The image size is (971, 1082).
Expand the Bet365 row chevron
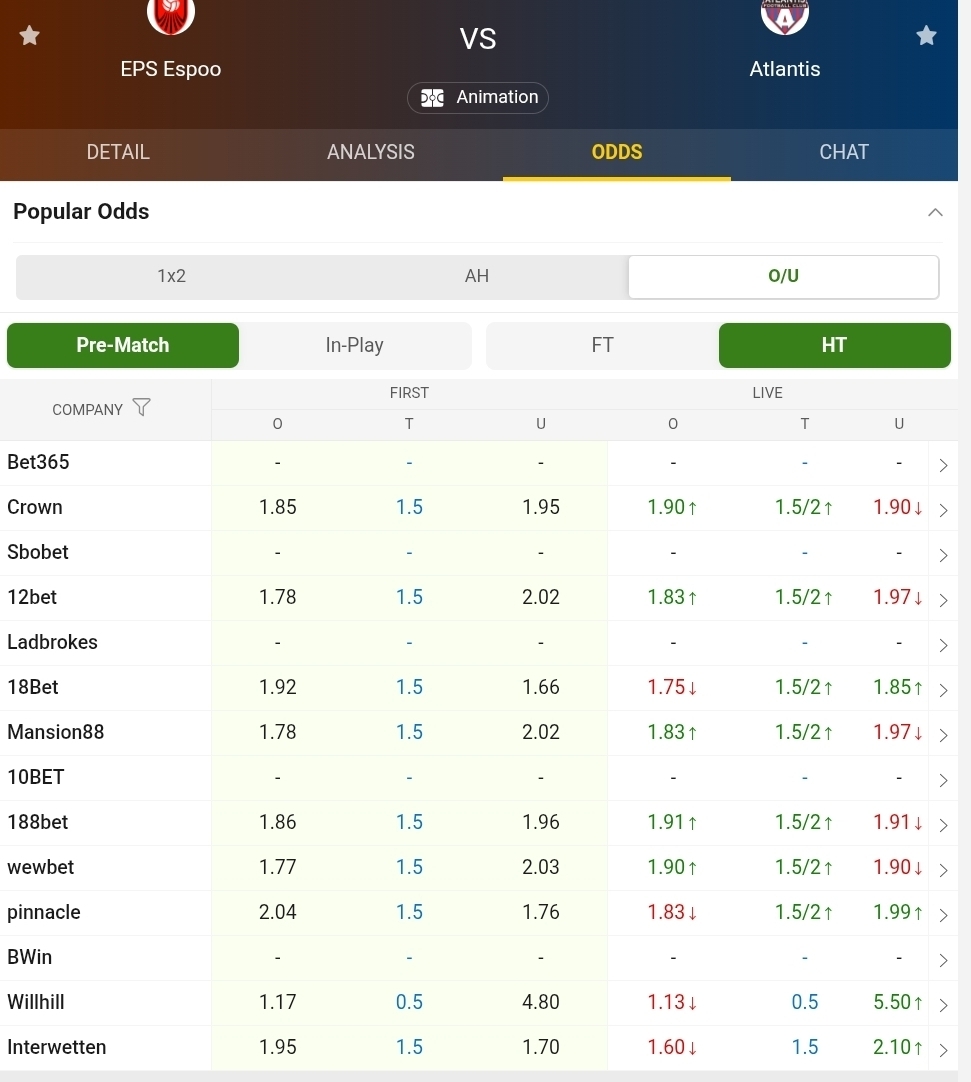943,464
